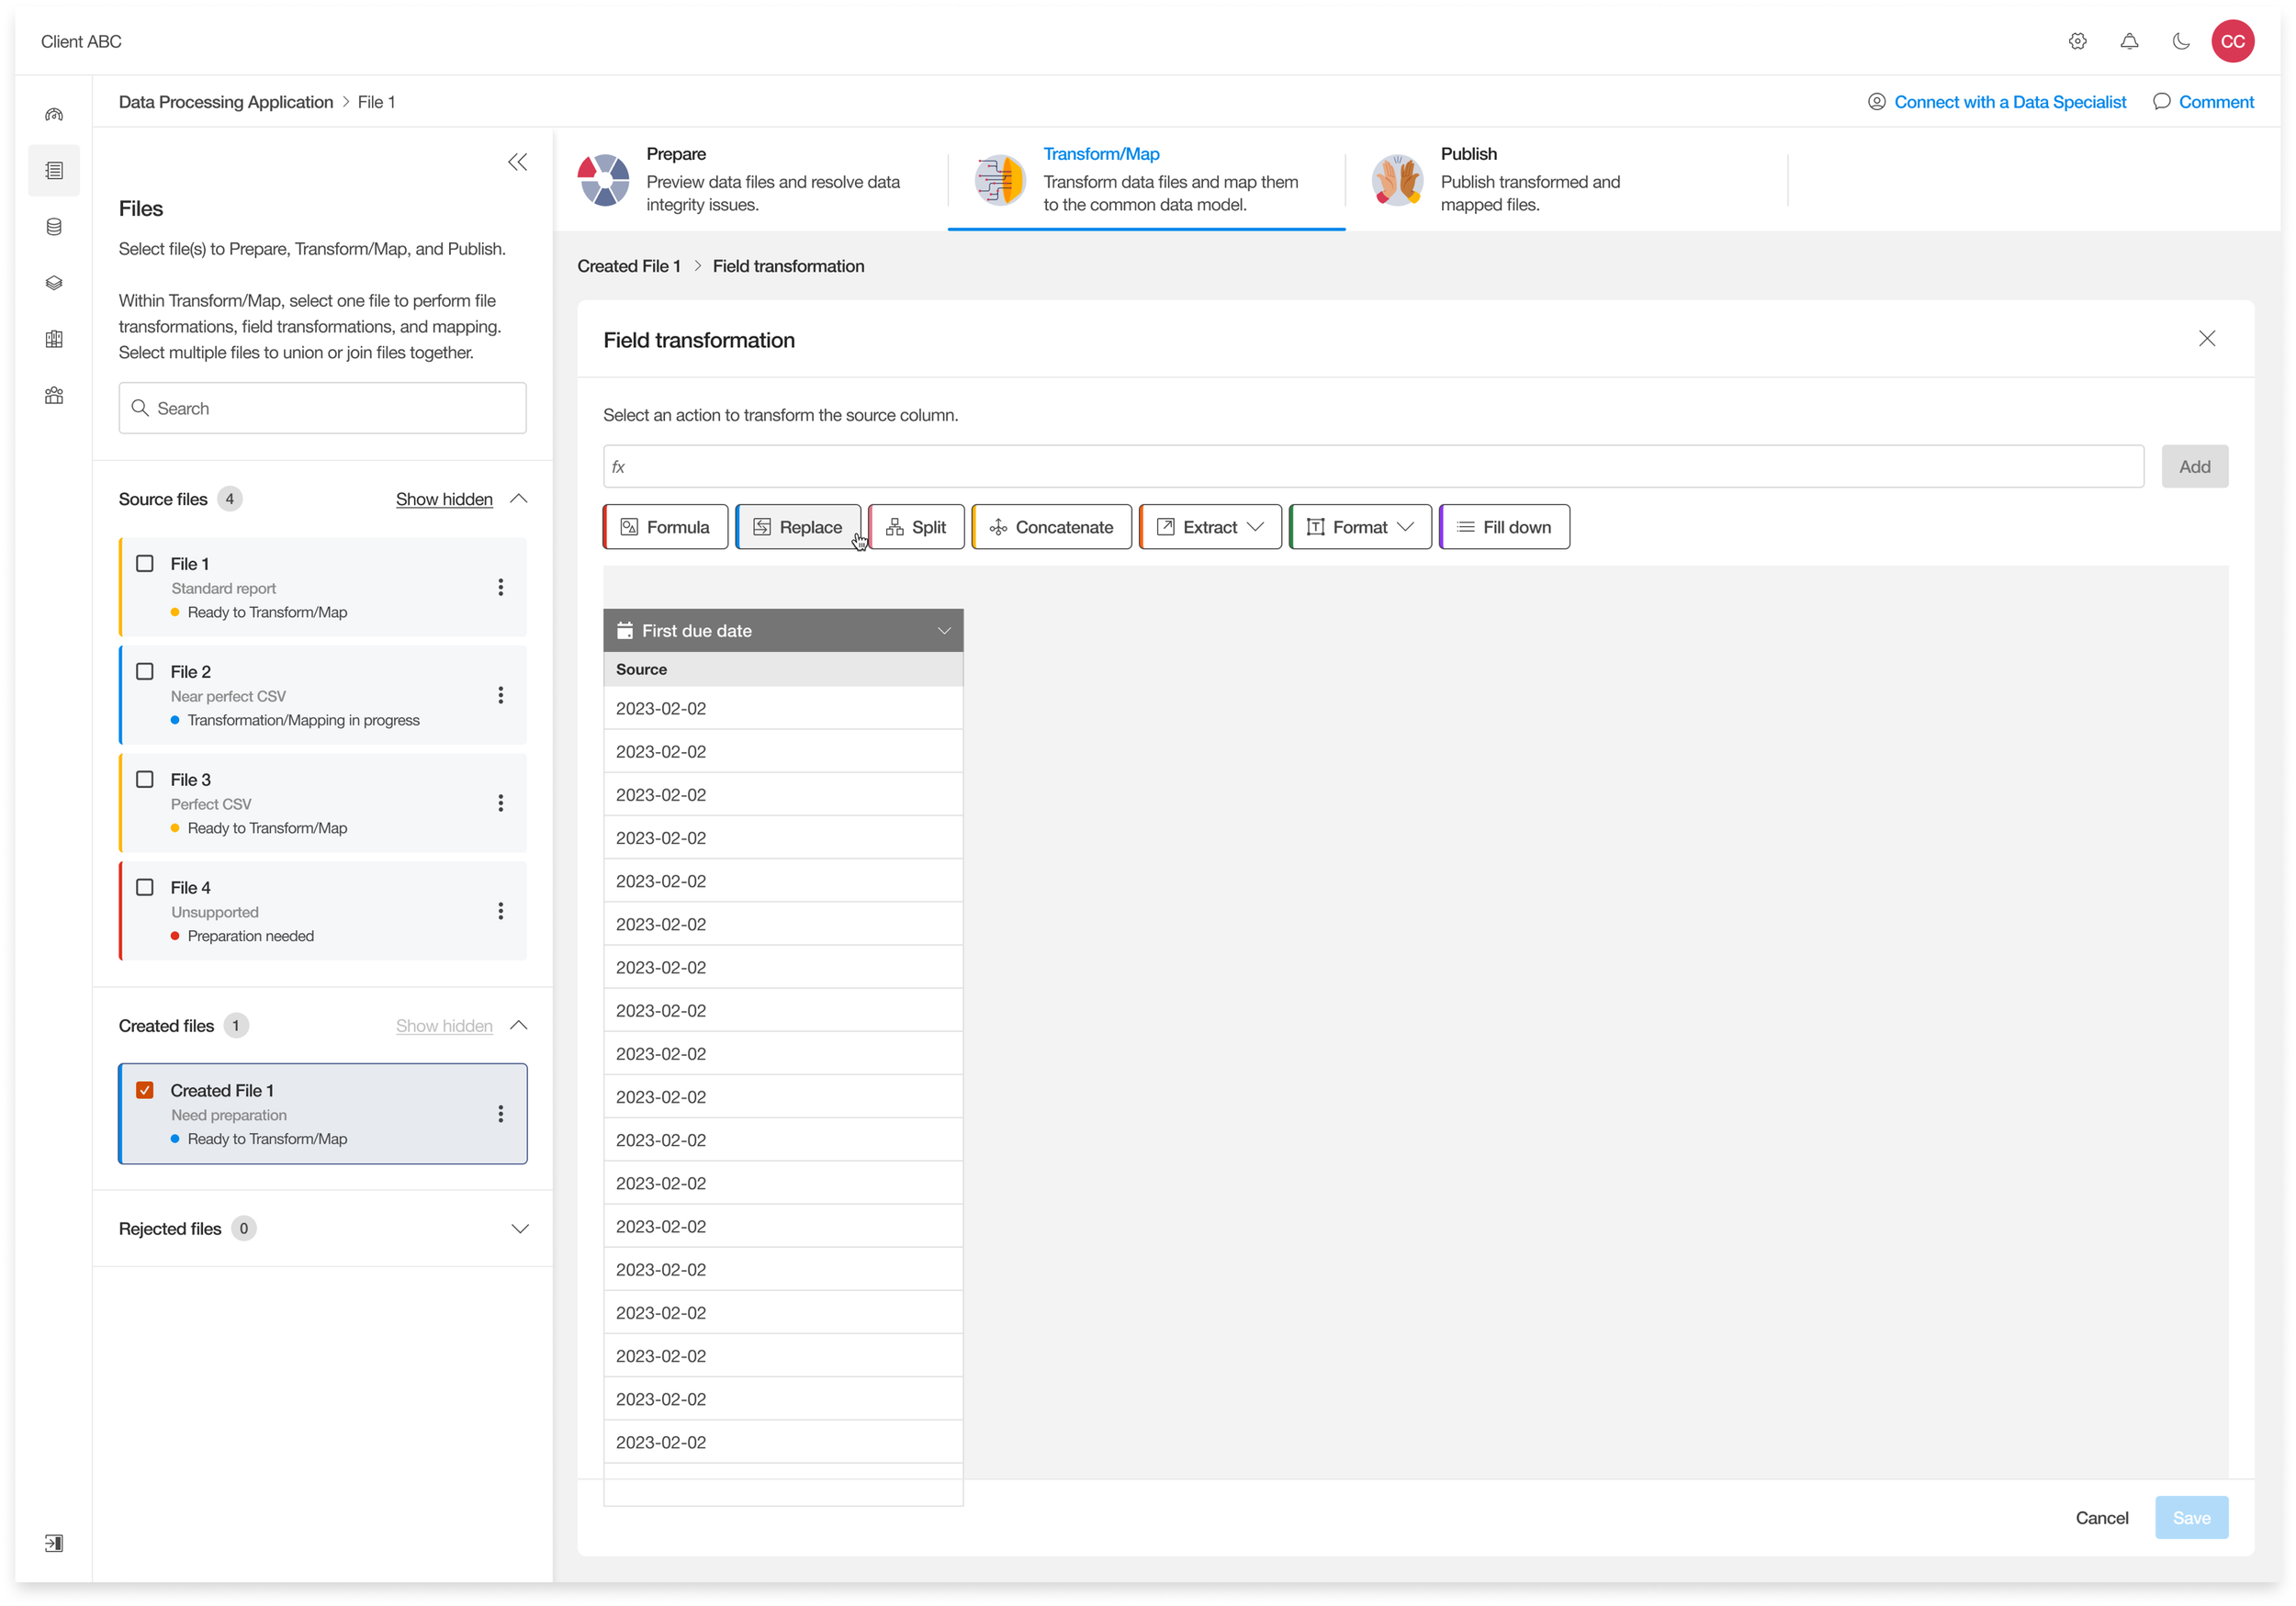Open notifications bell icon
The image size is (2296, 1606).
click(2129, 41)
